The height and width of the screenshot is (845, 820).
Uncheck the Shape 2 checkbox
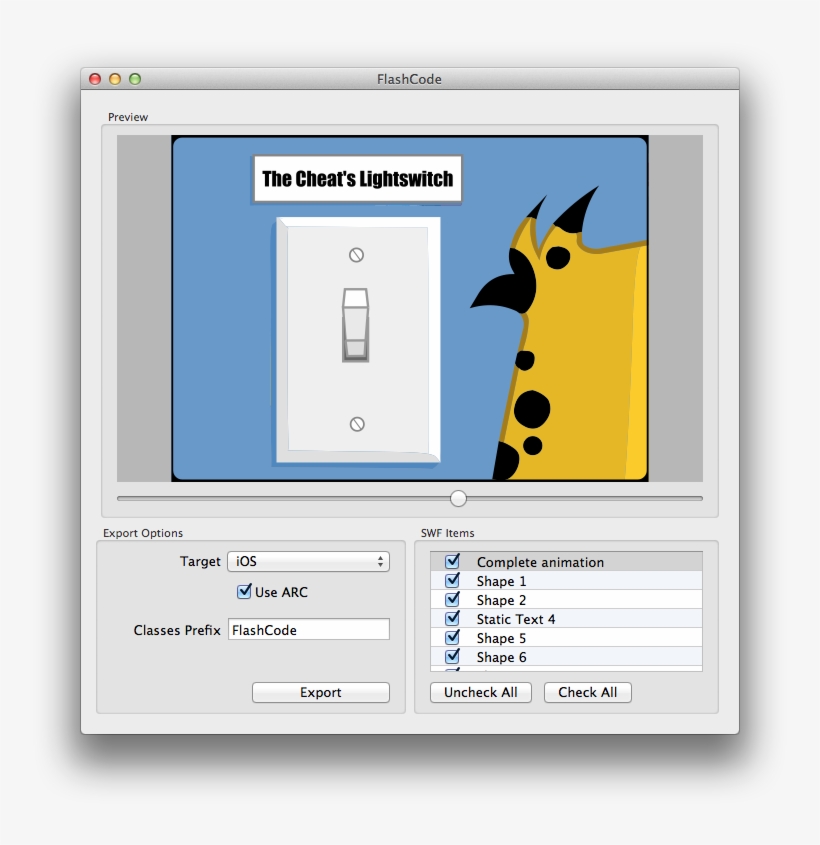(453, 599)
